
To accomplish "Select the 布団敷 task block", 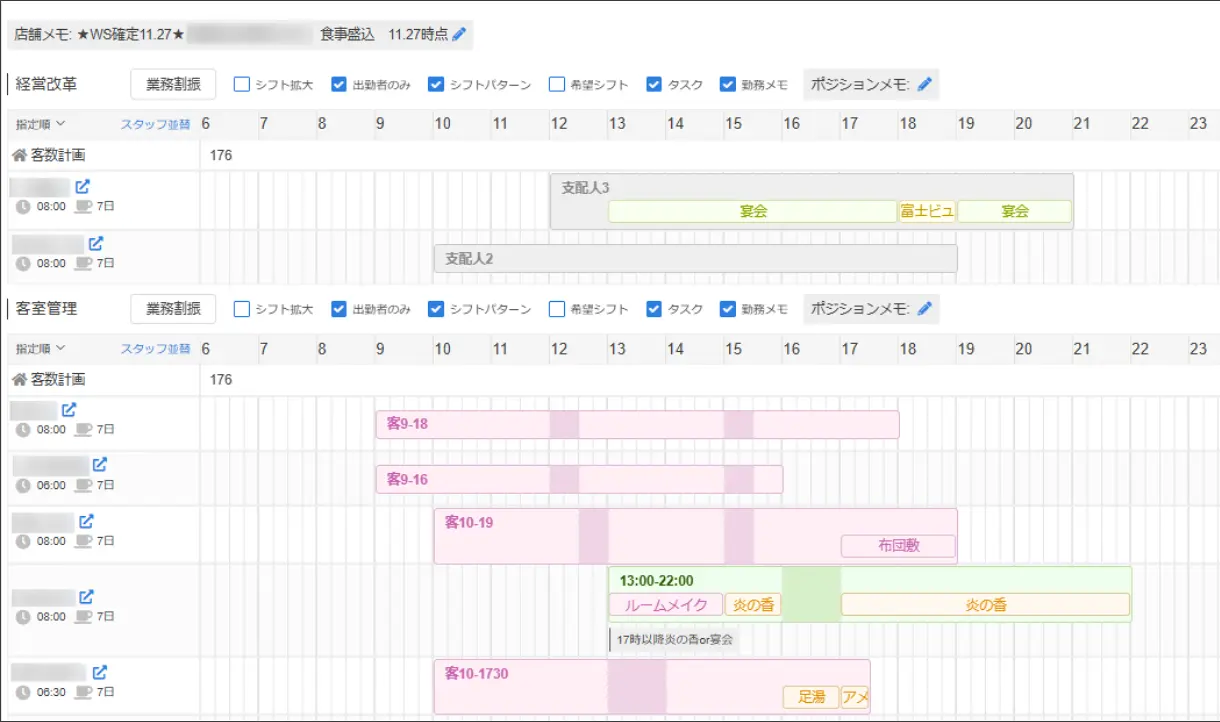I will (x=898, y=546).
